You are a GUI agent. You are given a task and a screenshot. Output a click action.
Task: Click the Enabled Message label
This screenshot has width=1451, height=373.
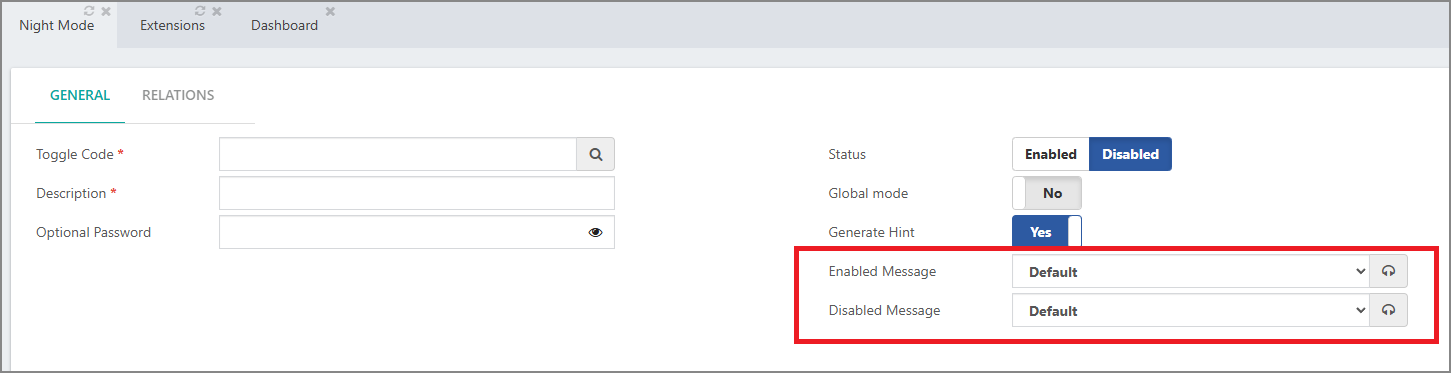click(883, 271)
